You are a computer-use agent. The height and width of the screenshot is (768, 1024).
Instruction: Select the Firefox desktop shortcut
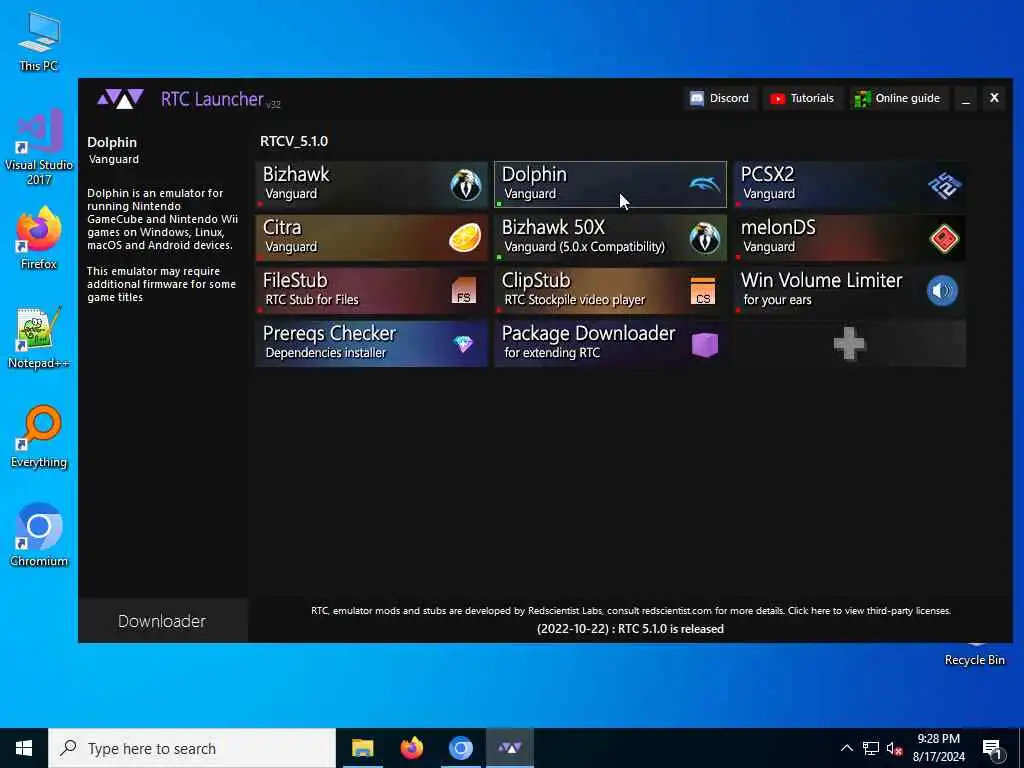39,238
